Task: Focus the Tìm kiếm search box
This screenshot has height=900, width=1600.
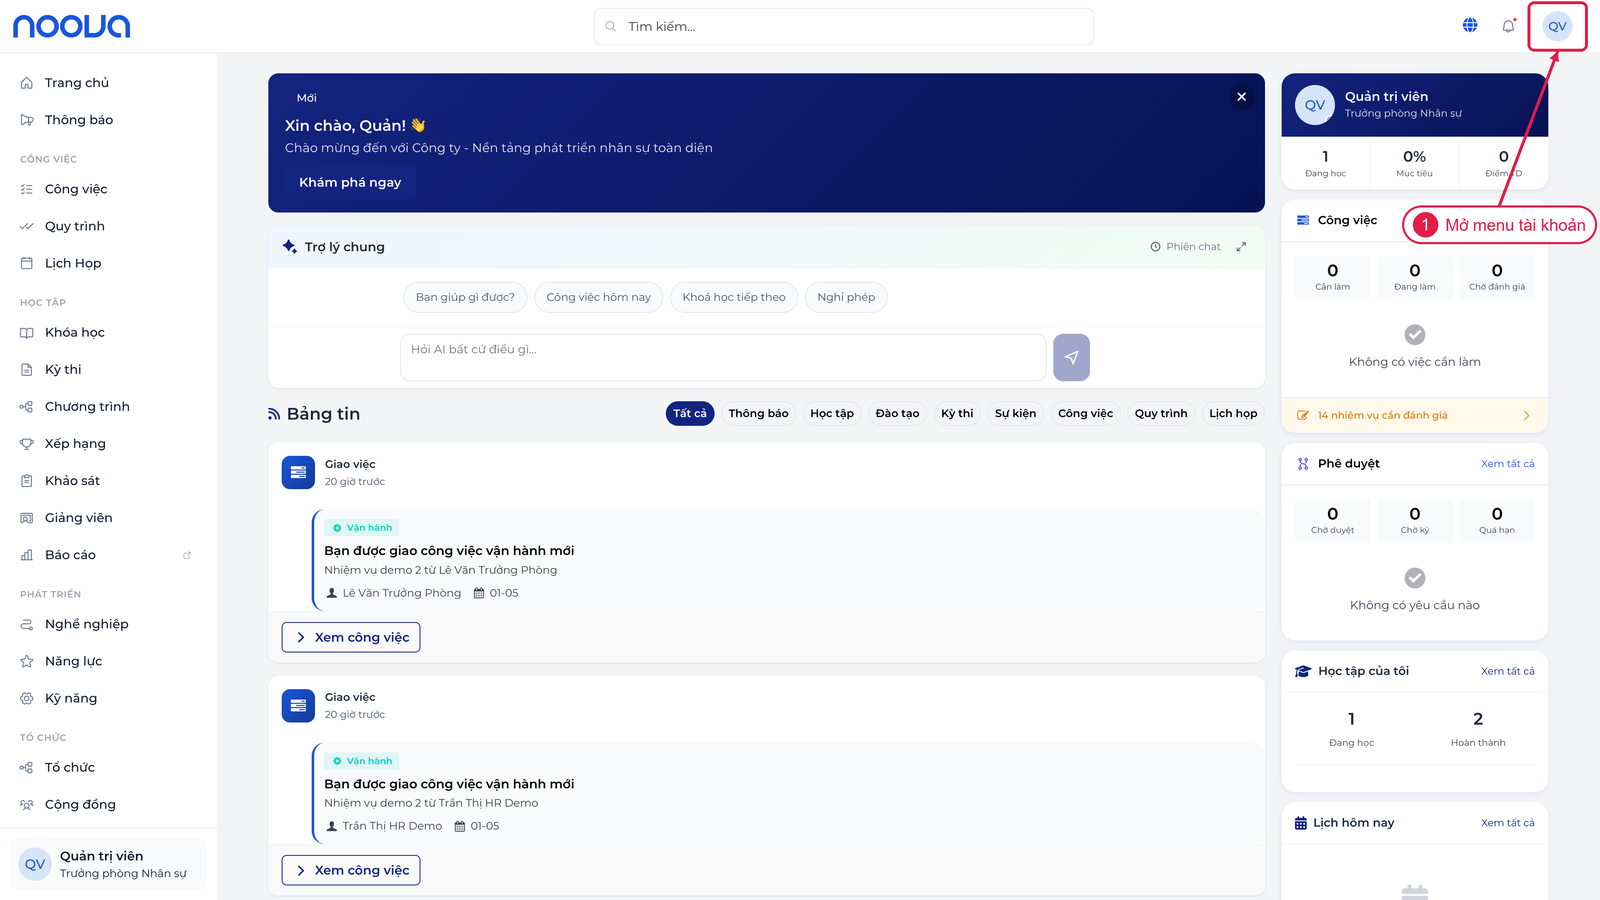Action: pos(844,26)
